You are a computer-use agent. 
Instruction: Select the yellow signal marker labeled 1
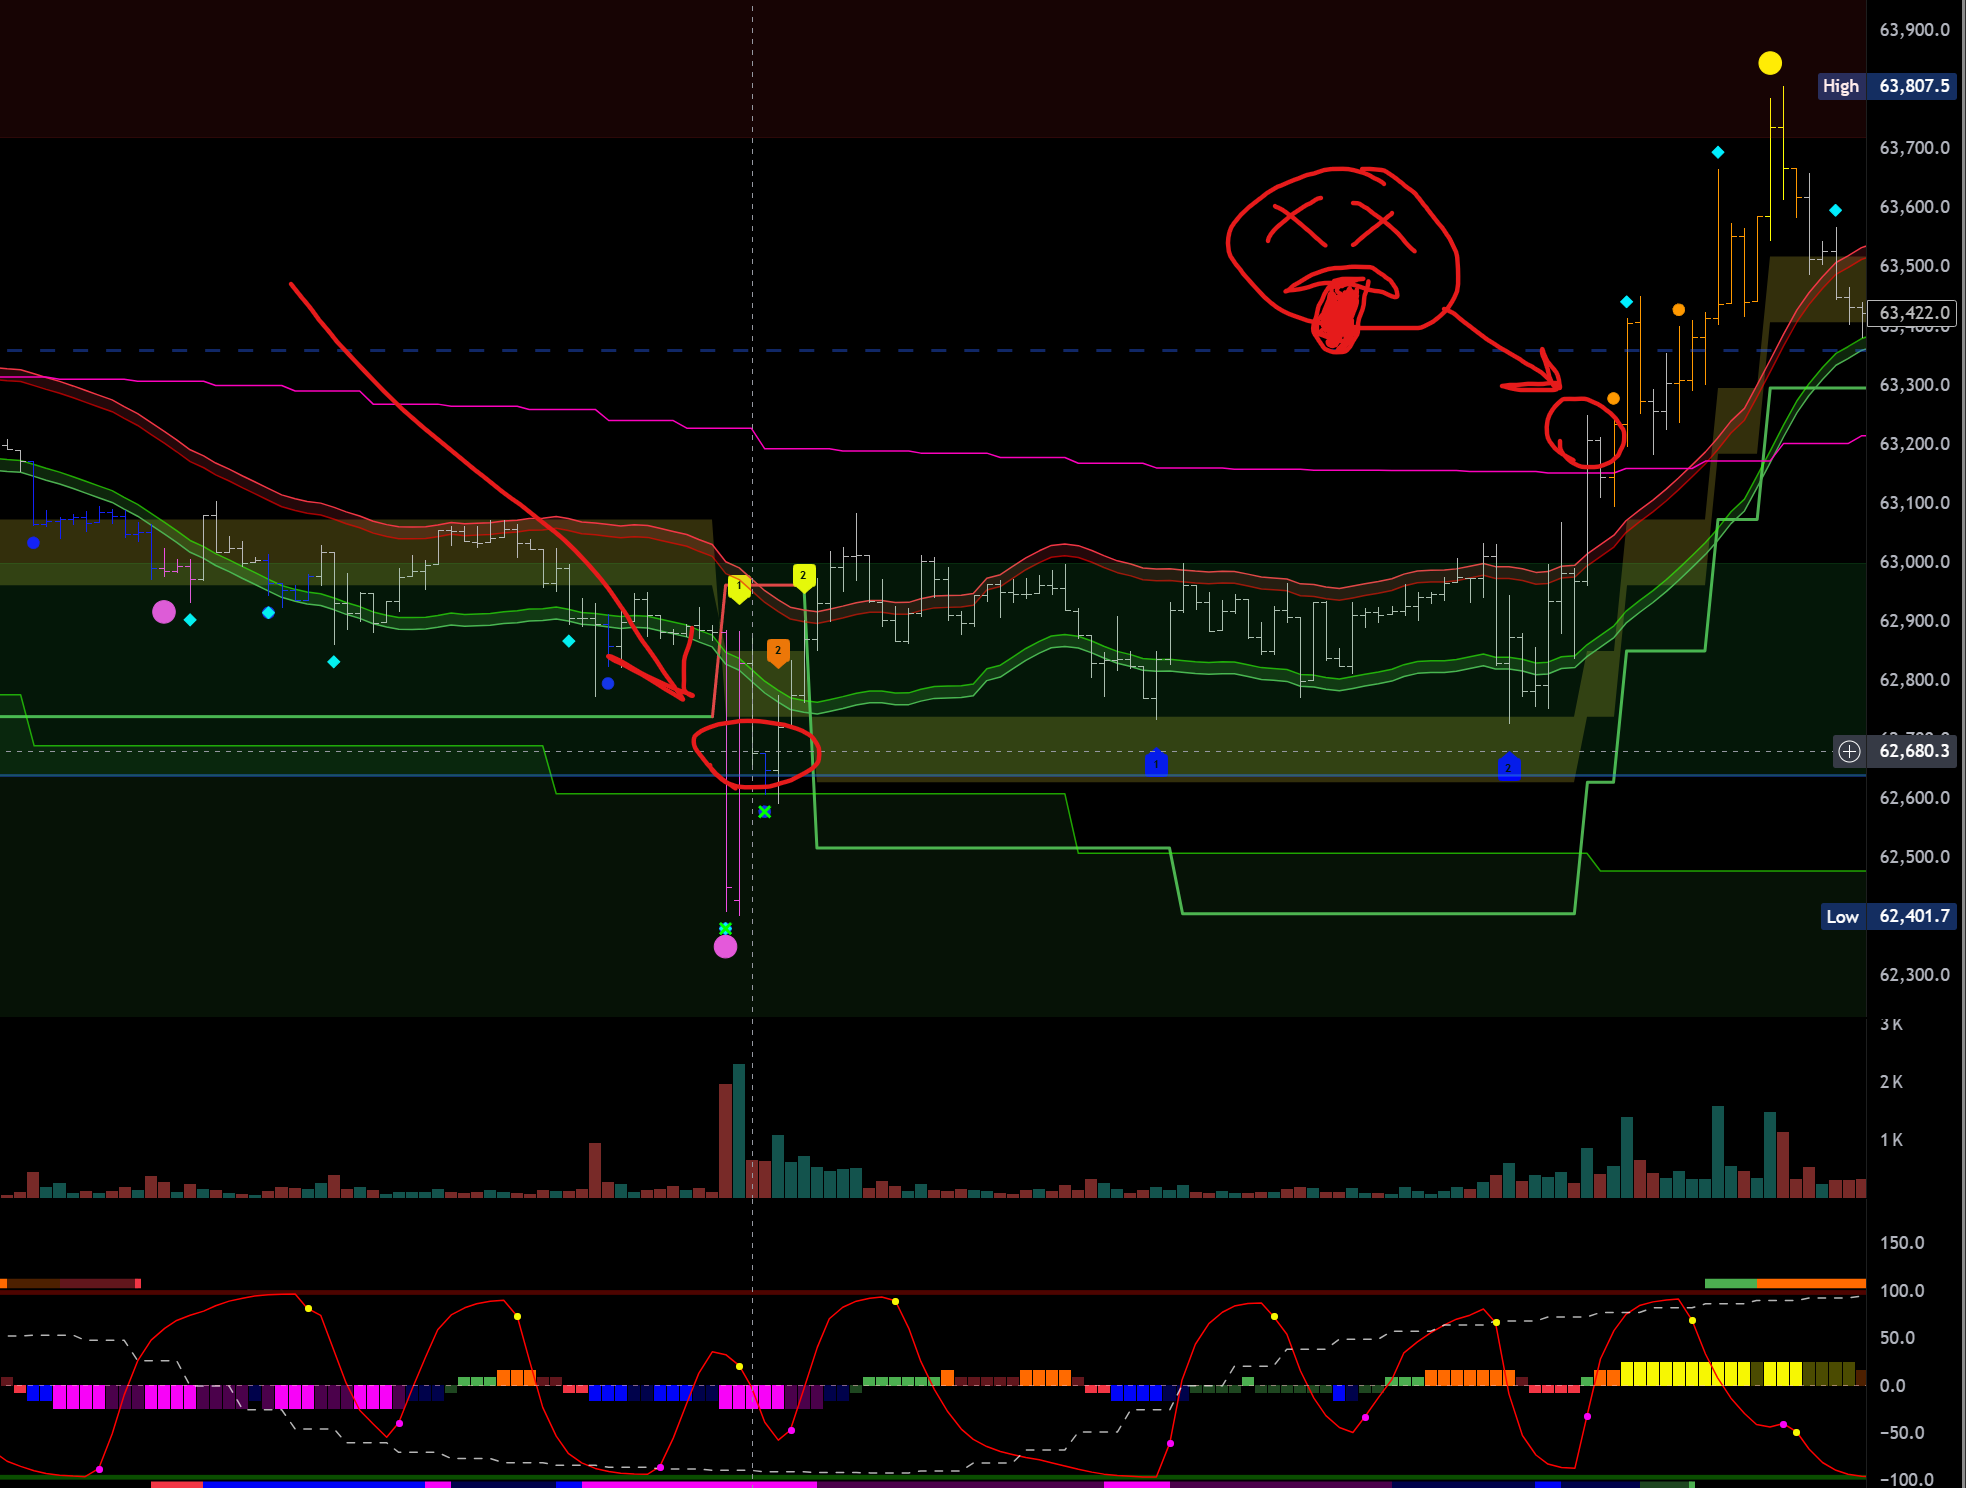tap(739, 587)
